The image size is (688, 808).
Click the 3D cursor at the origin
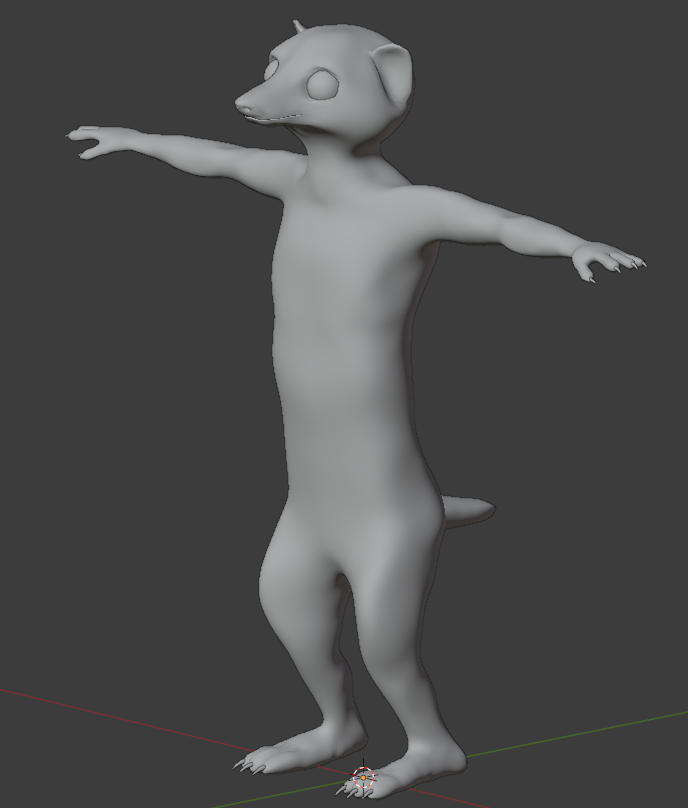(x=363, y=777)
